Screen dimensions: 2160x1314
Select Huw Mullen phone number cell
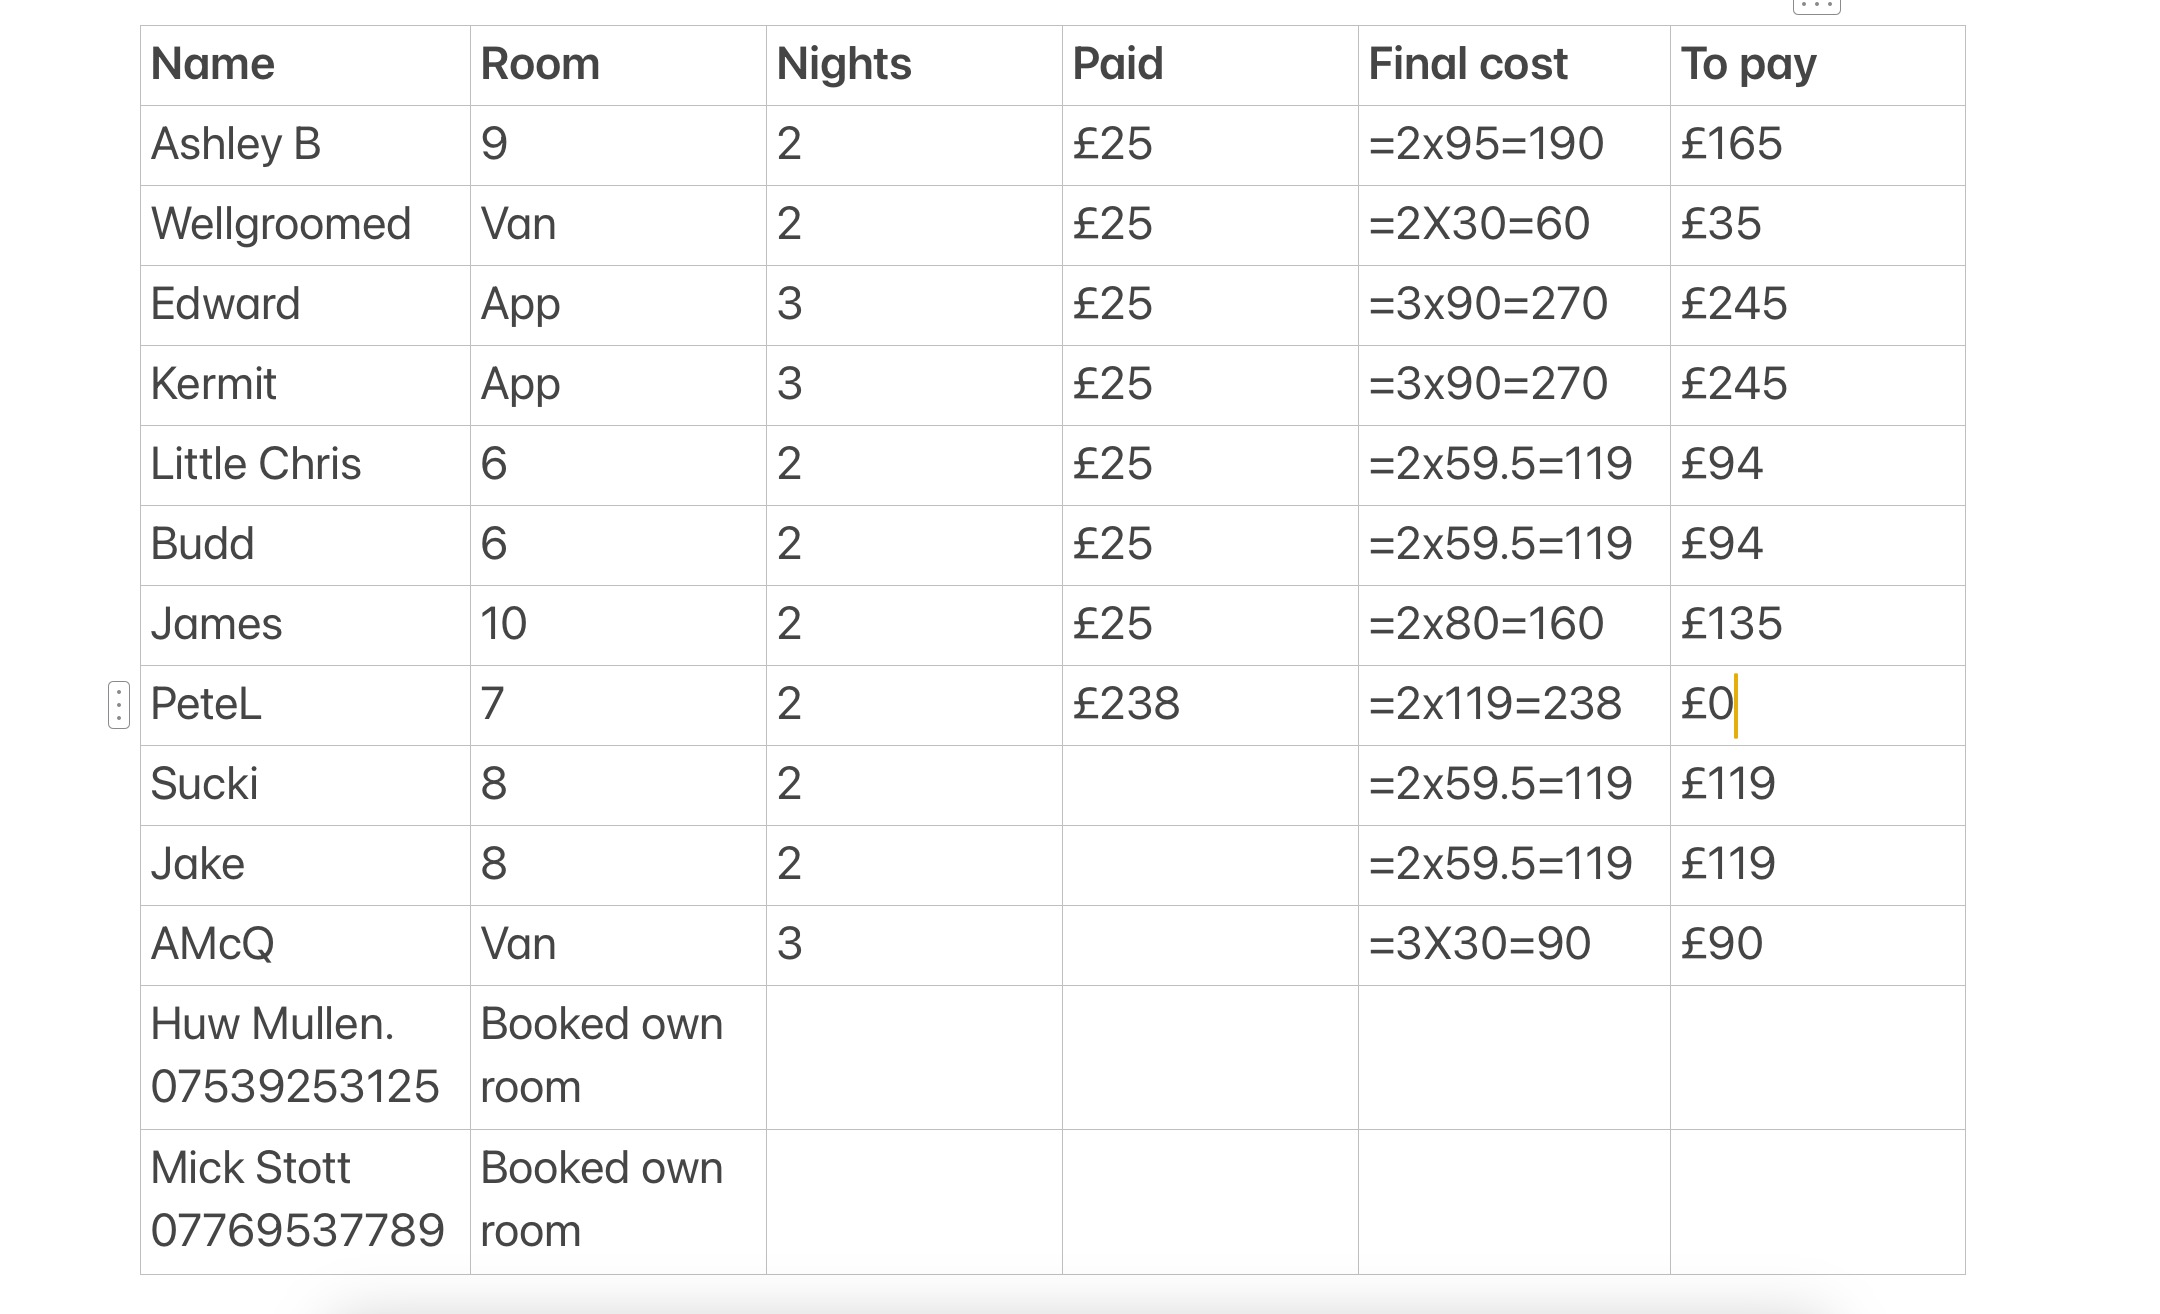[305, 1057]
